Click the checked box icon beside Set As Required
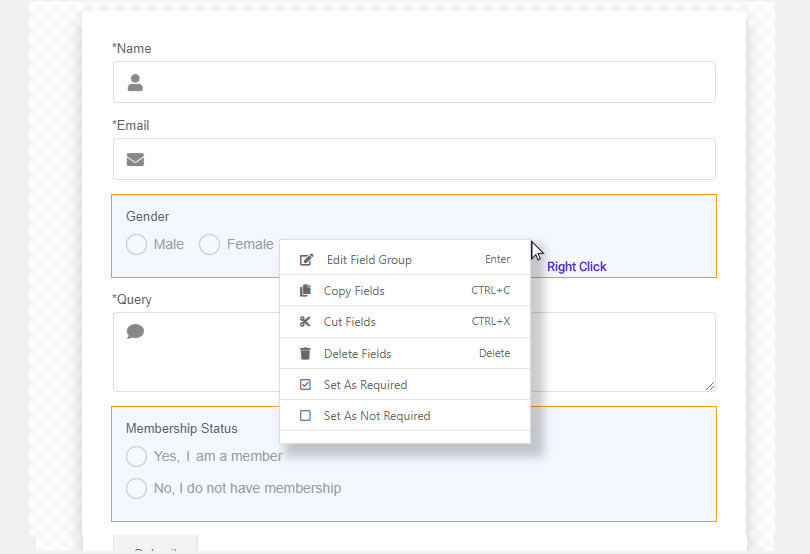 (305, 384)
